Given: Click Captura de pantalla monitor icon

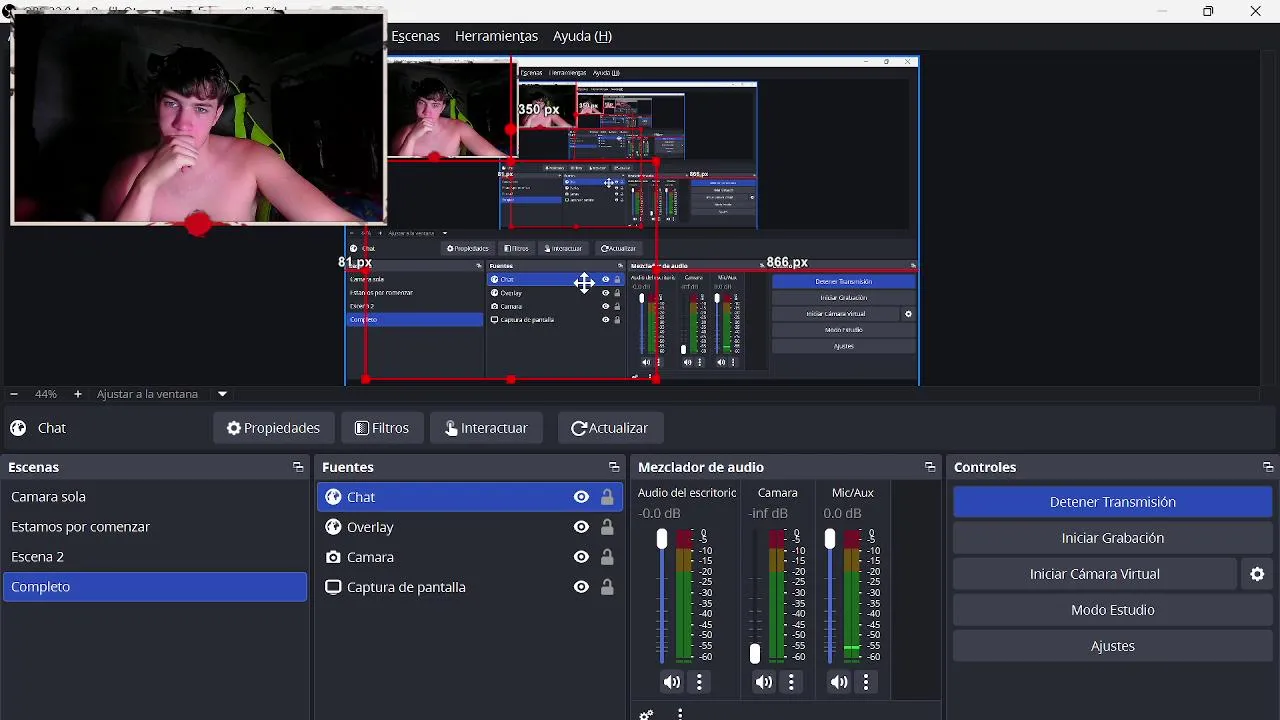Looking at the screenshot, I should [333, 587].
